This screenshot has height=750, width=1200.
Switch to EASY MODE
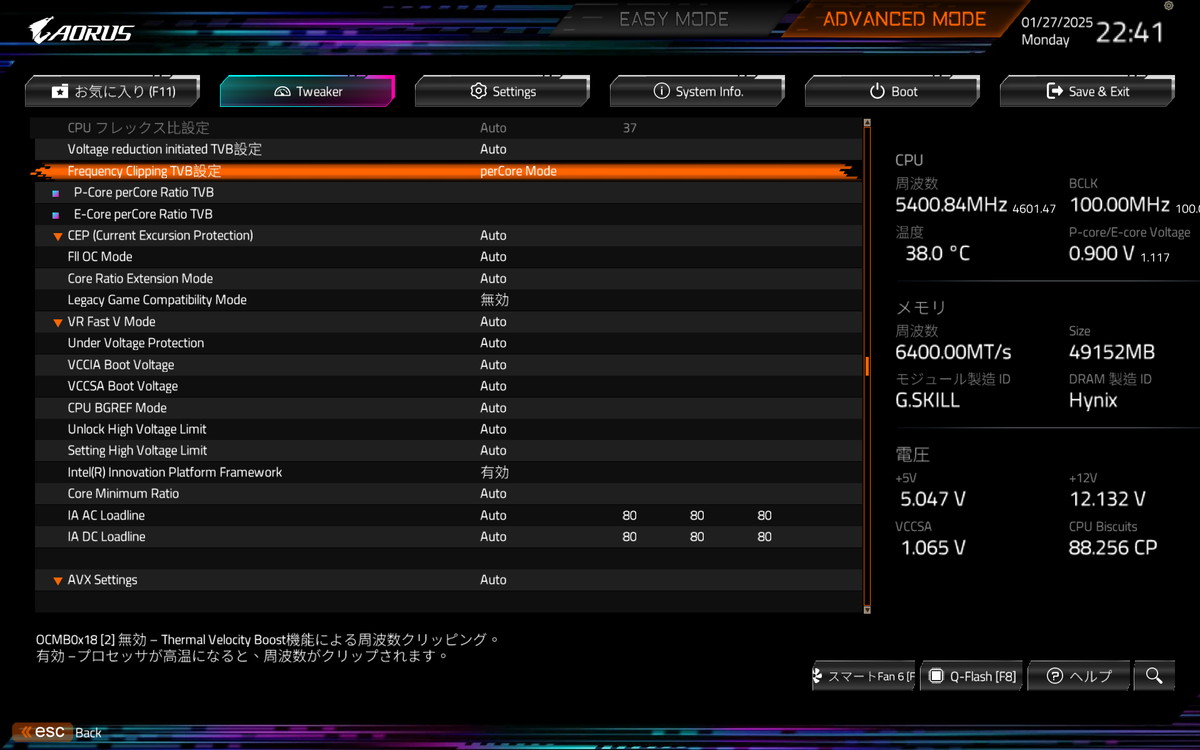(x=673, y=20)
